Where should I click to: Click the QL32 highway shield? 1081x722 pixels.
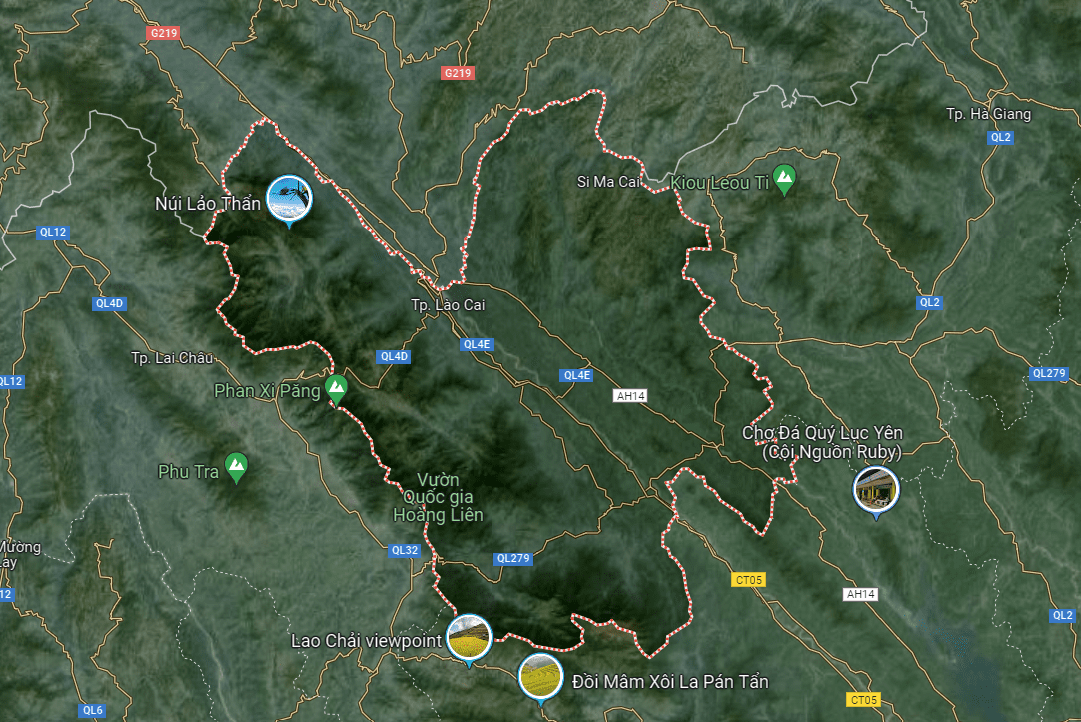[404, 550]
